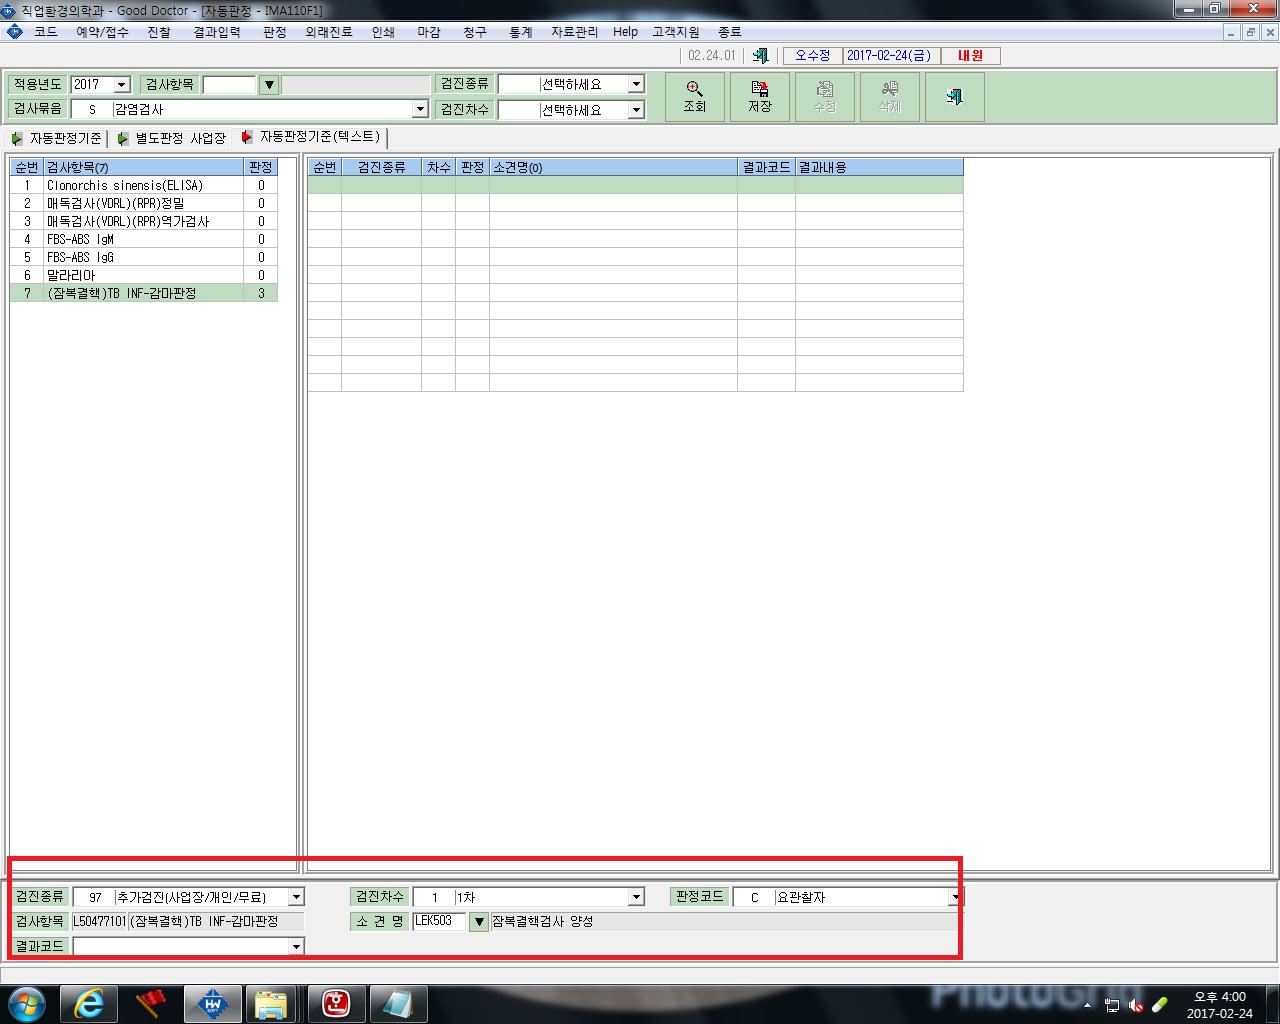Click the 검사항목 code input field at the top
The width and height of the screenshot is (1280, 1024).
[x=230, y=85]
